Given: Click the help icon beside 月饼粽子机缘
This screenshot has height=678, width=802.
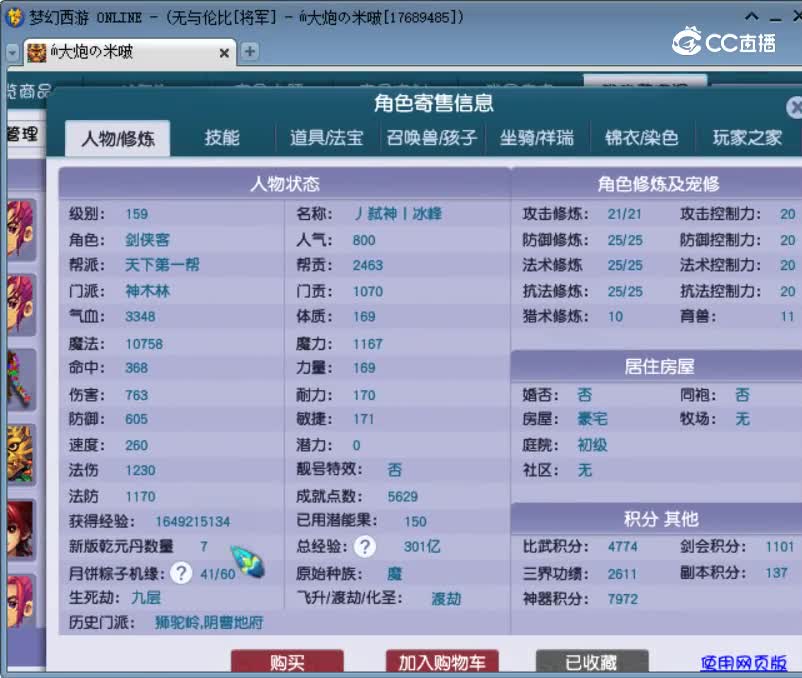Looking at the screenshot, I should coord(181,573).
